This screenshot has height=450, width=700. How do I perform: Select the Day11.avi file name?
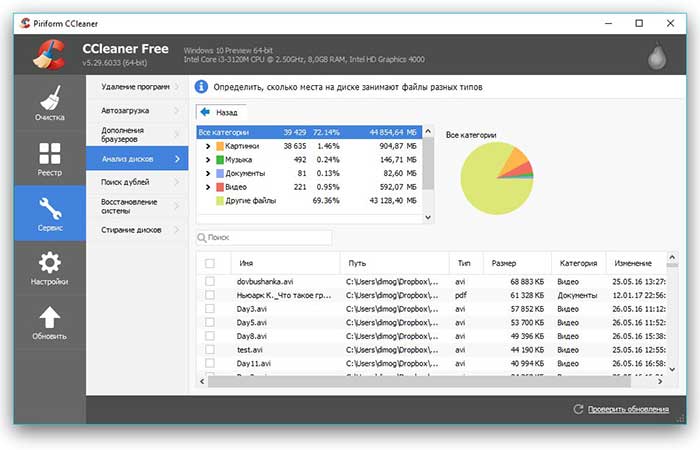(x=254, y=363)
